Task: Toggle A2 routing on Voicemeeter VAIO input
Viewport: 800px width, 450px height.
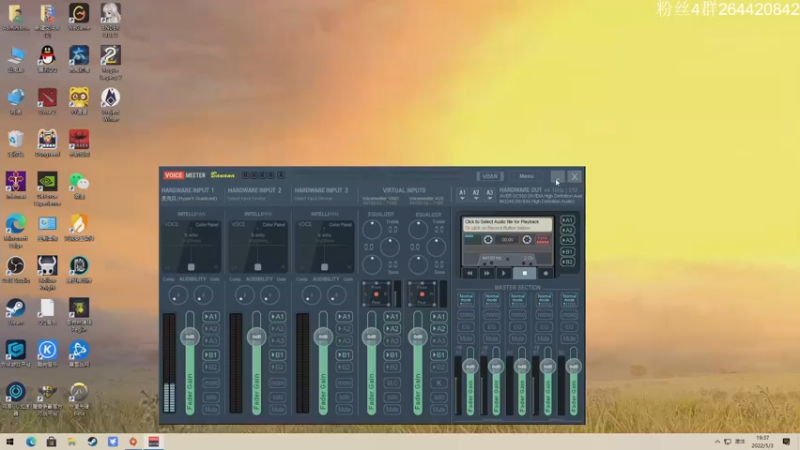Action: [x=392, y=329]
